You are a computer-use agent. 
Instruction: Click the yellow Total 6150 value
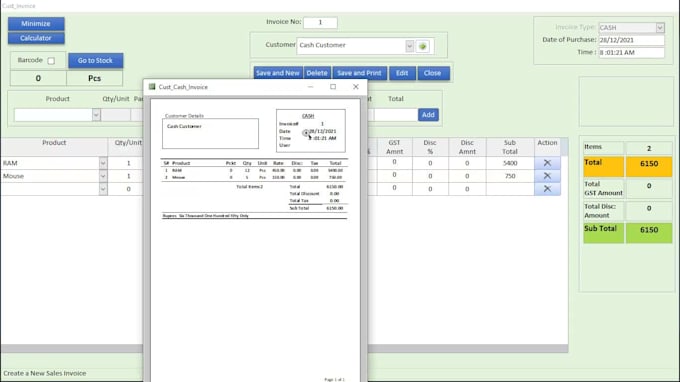tap(649, 167)
